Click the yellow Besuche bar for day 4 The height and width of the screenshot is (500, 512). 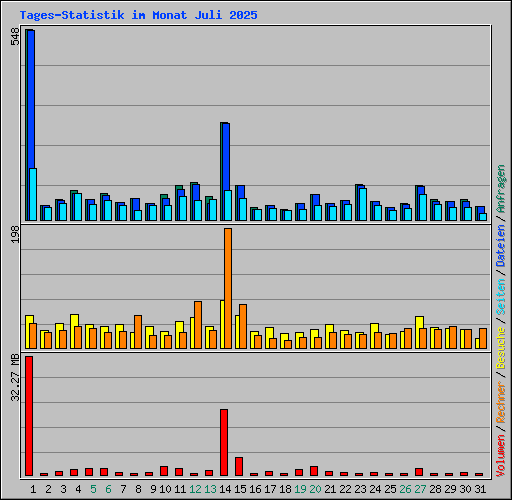click(x=74, y=331)
